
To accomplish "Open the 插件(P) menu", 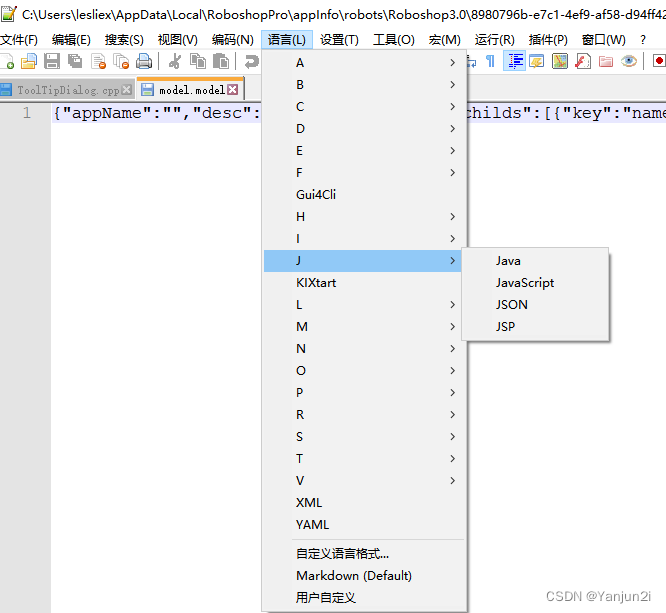I will (548, 40).
